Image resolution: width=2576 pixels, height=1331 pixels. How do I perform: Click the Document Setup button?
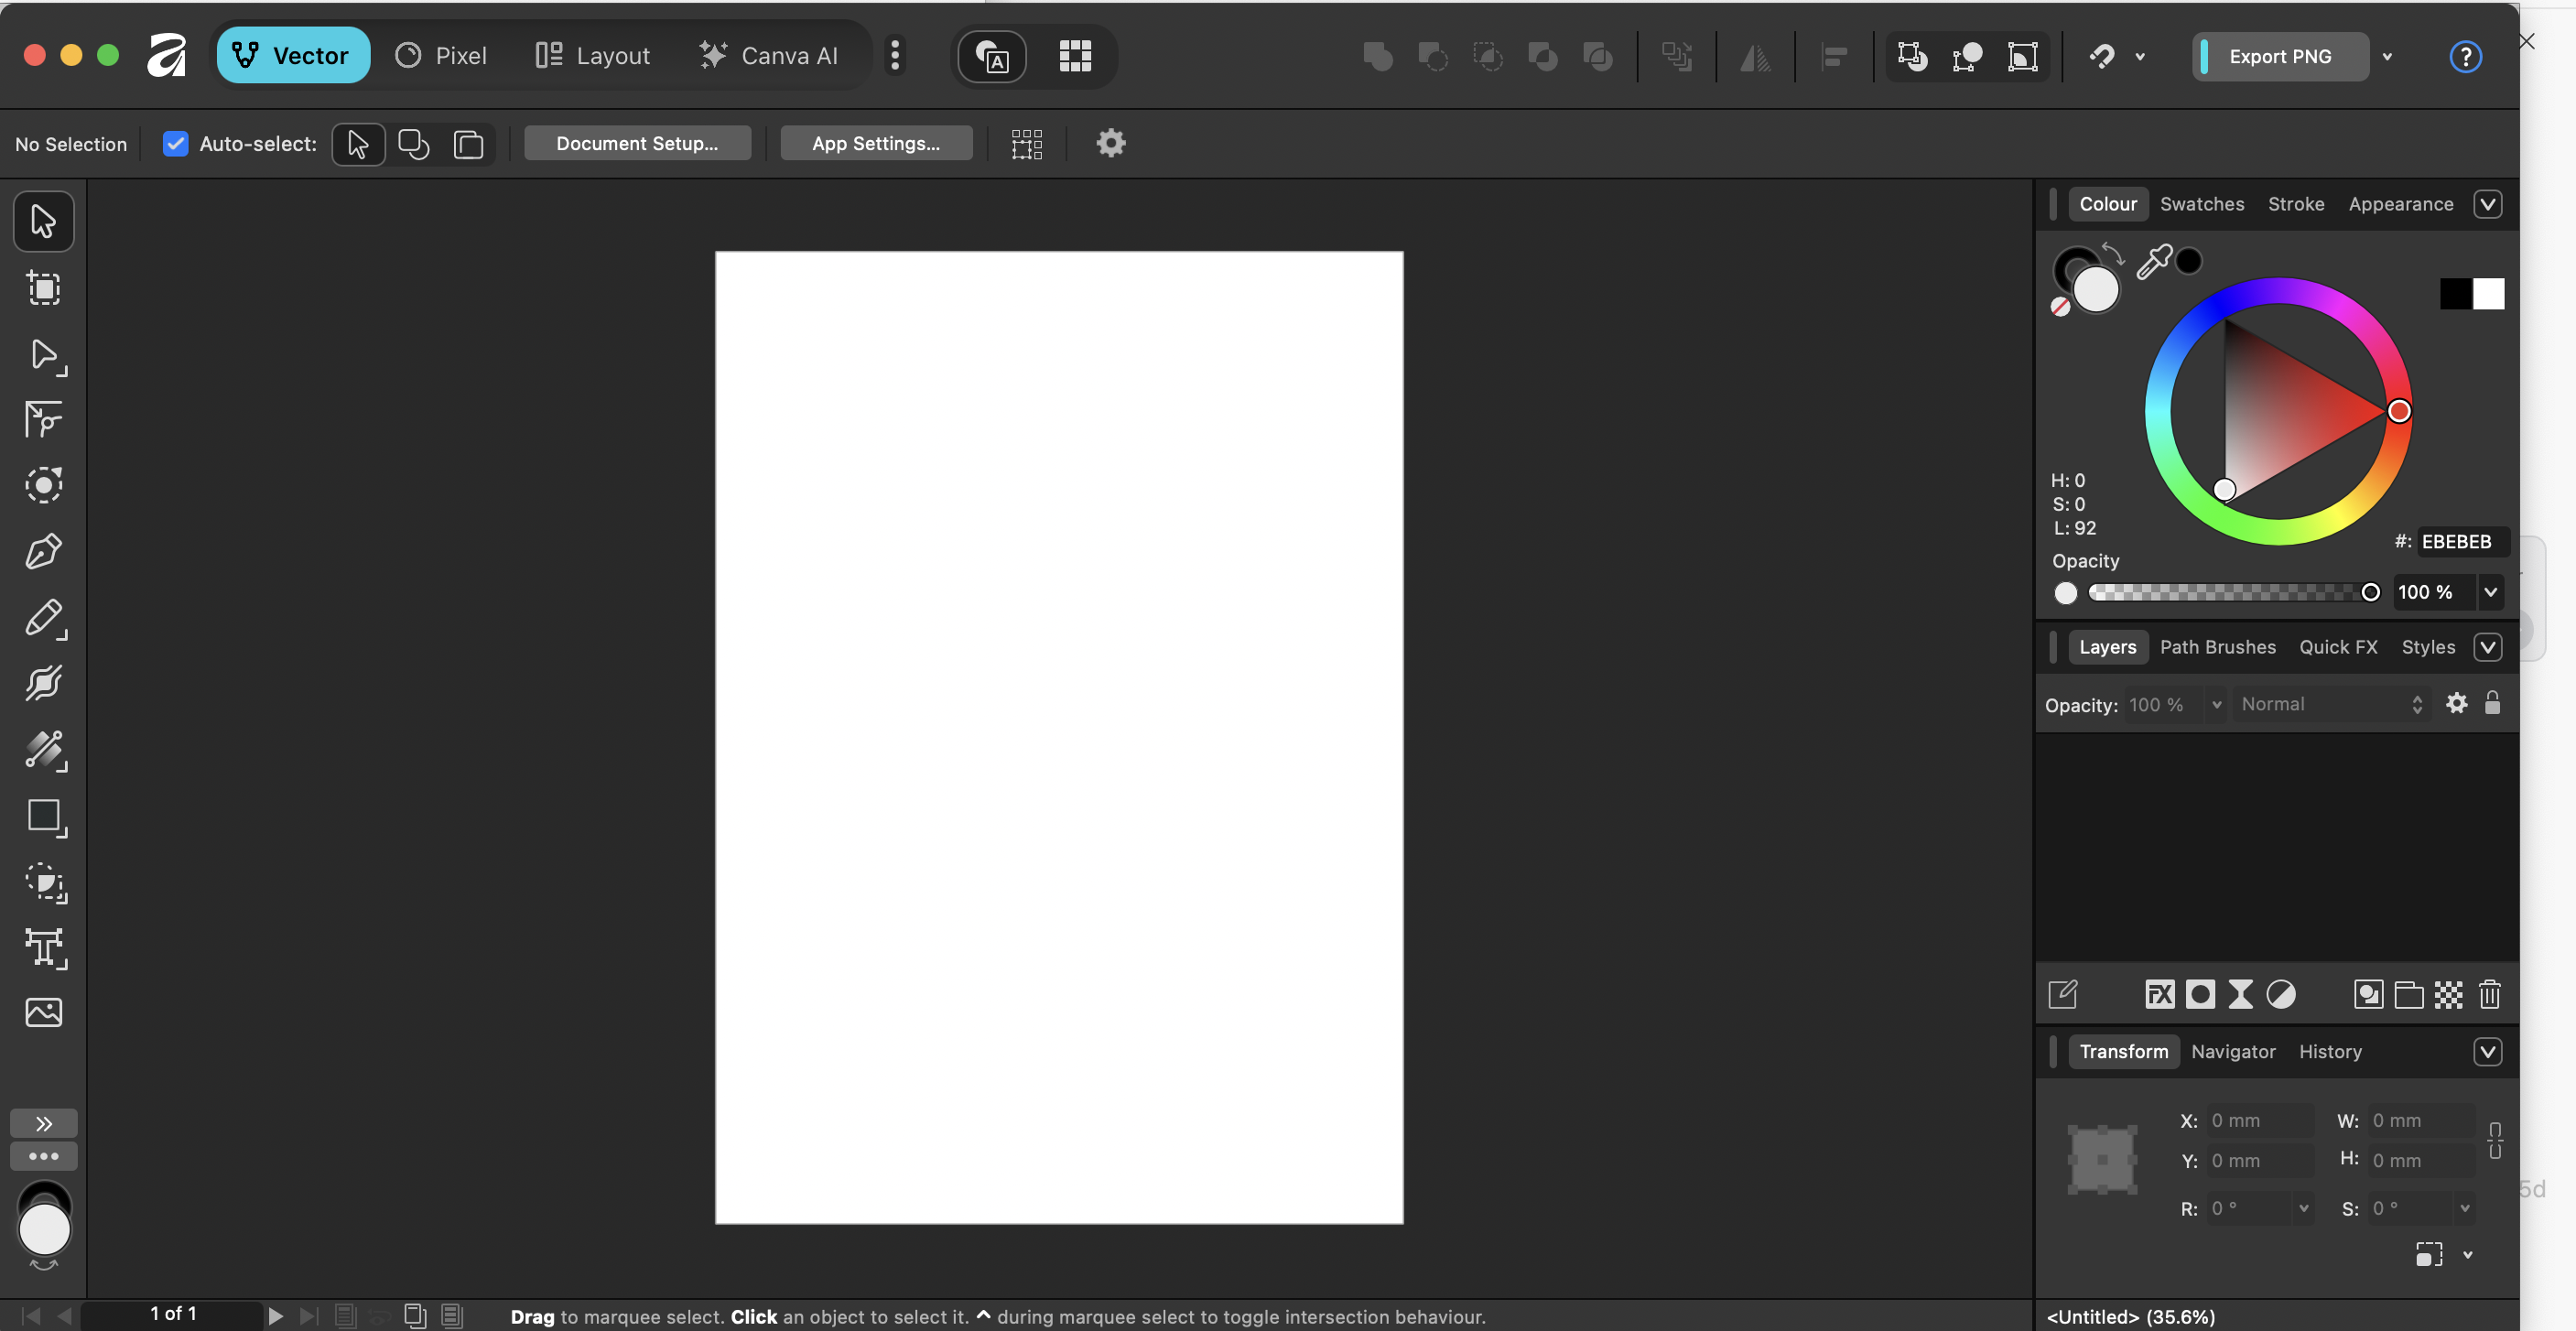pos(637,143)
